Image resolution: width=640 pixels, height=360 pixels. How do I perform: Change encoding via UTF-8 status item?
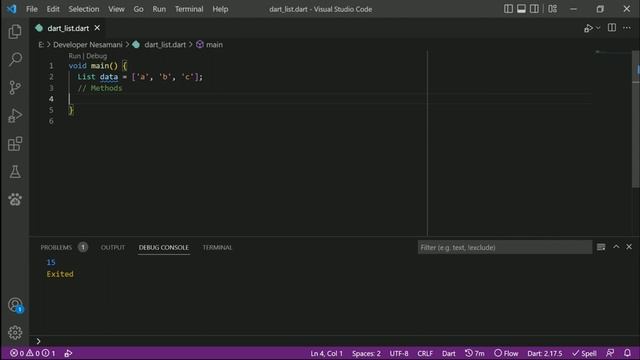(x=399, y=353)
